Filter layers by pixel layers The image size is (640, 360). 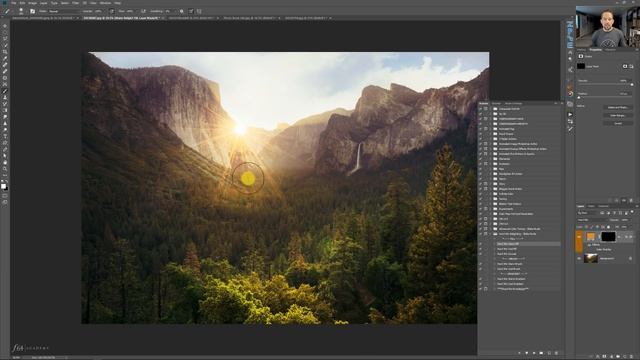coord(602,213)
